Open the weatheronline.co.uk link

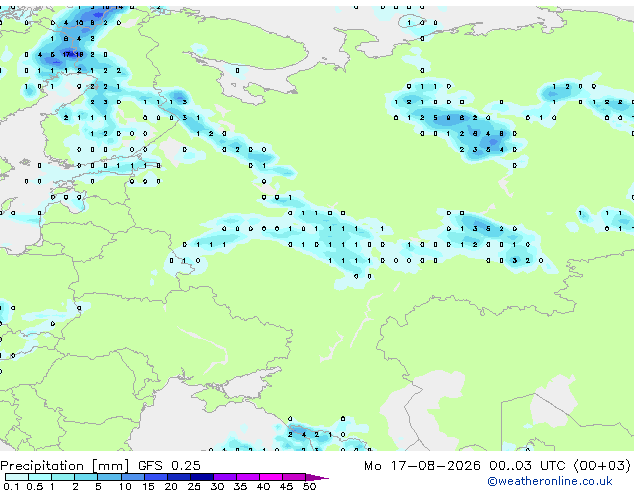coord(550,481)
